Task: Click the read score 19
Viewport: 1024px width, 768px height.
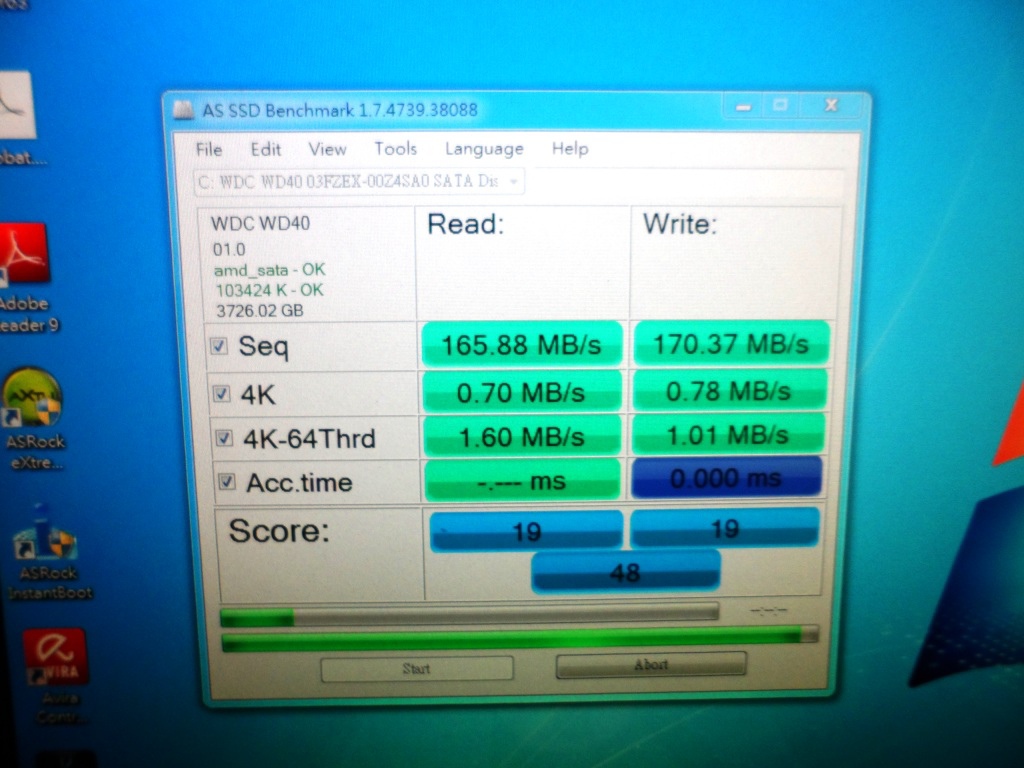Action: 526,531
